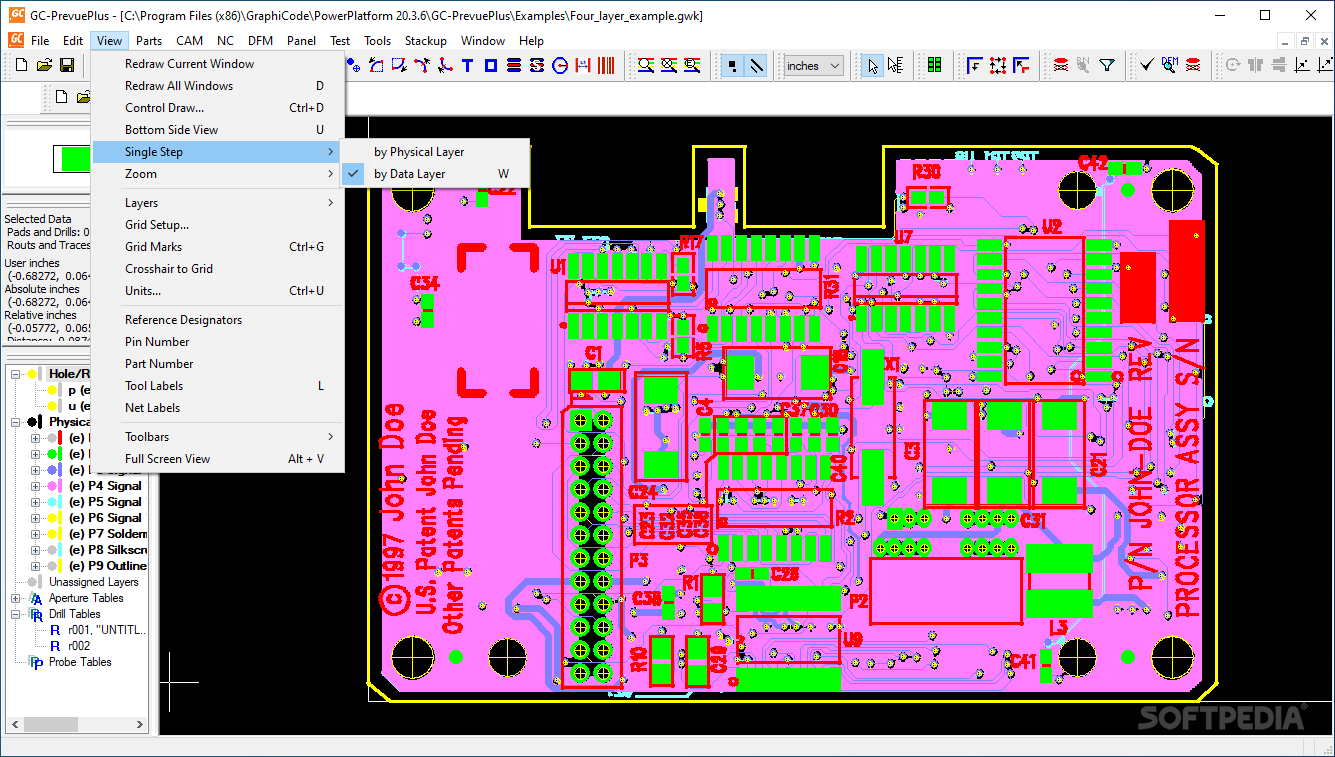This screenshot has height=757, width=1335.
Task: Select the blue T text tool
Action: 467,66
